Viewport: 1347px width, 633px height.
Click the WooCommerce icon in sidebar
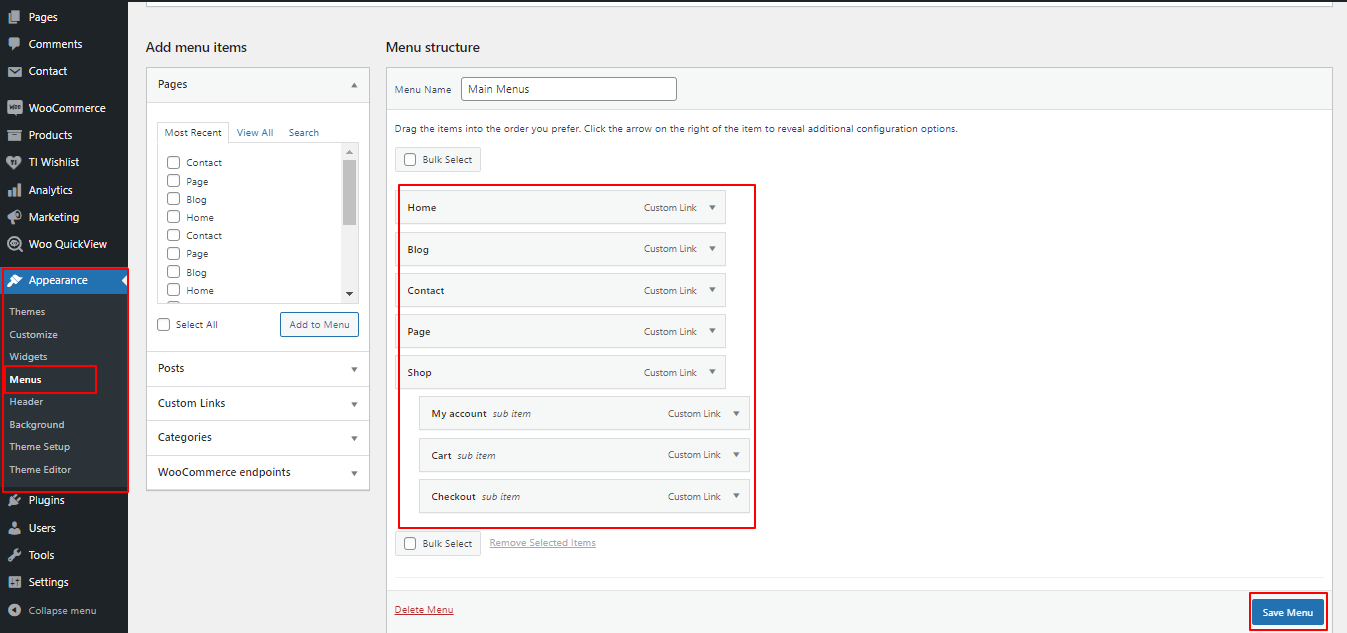point(14,108)
